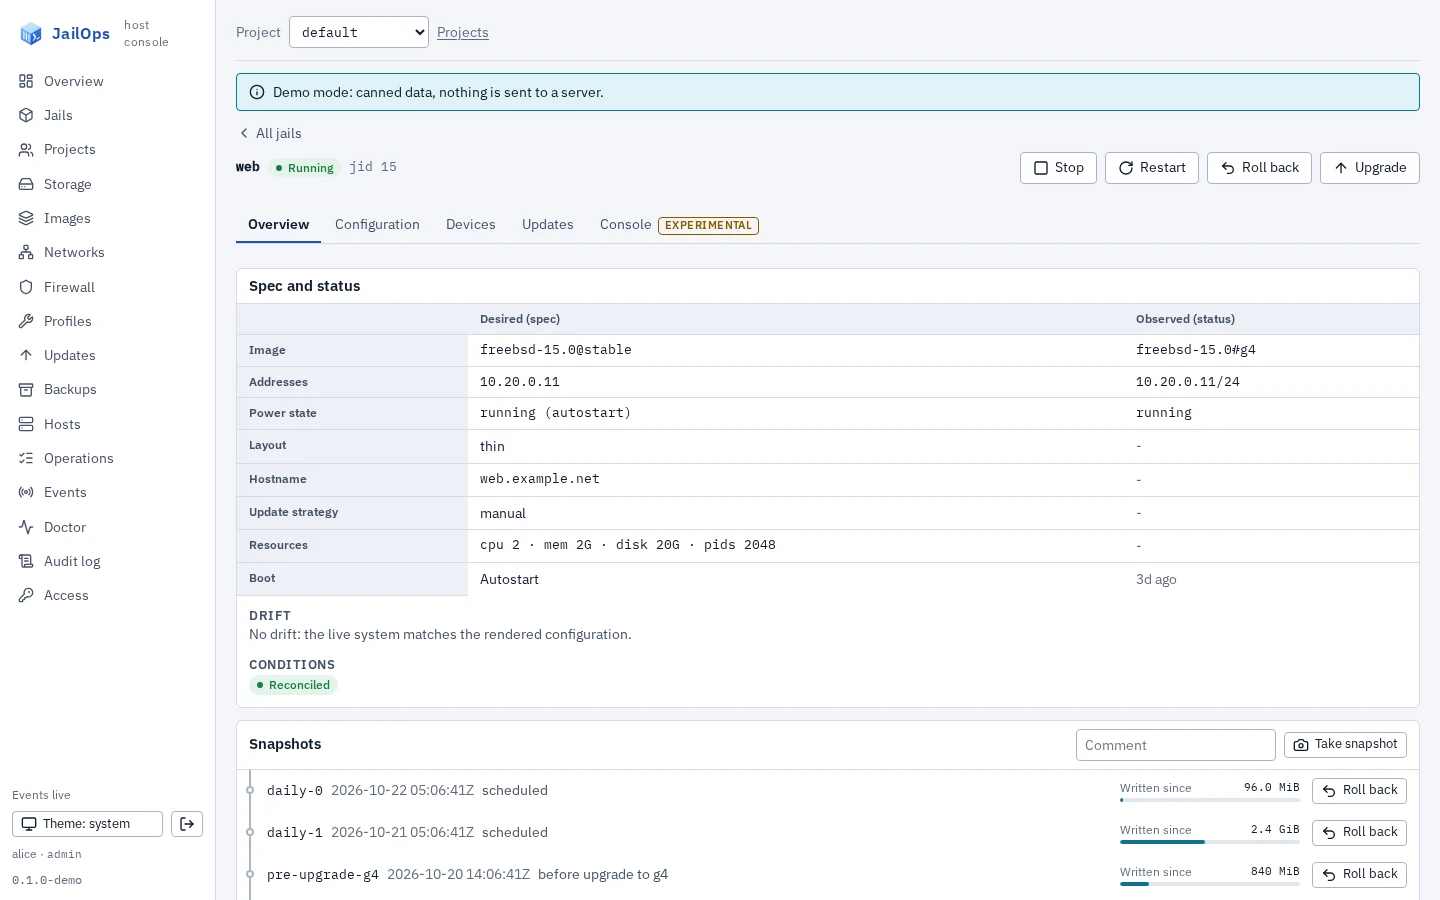Switch to the Configuration tab

(377, 225)
